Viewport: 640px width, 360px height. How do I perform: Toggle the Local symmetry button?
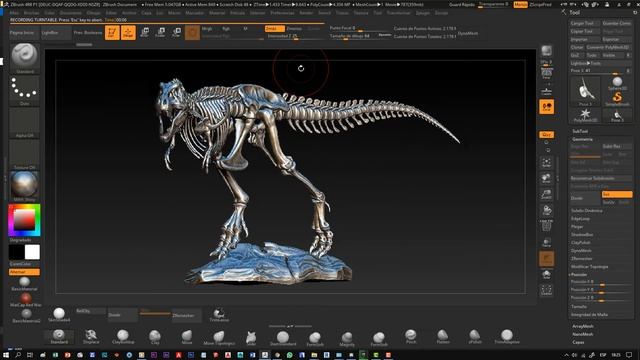[x=547, y=107]
